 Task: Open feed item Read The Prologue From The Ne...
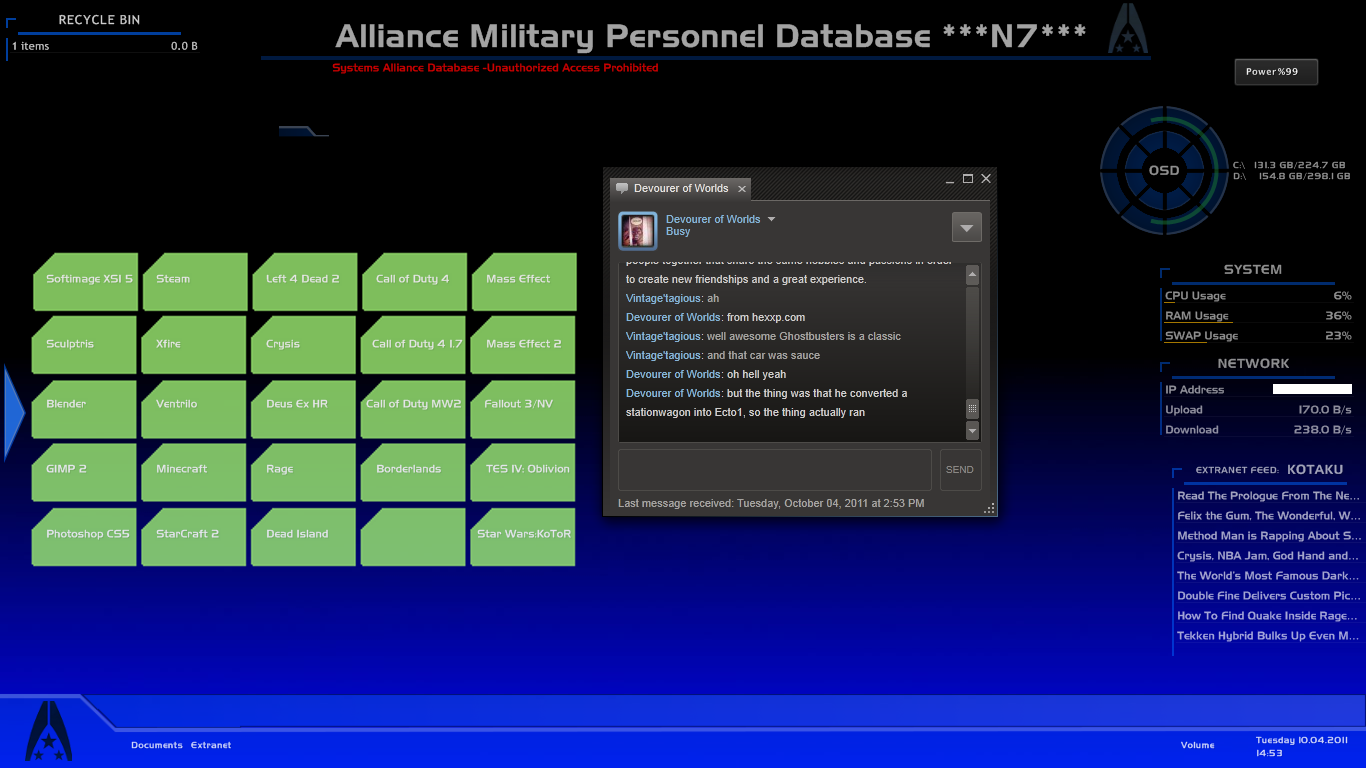1268,496
